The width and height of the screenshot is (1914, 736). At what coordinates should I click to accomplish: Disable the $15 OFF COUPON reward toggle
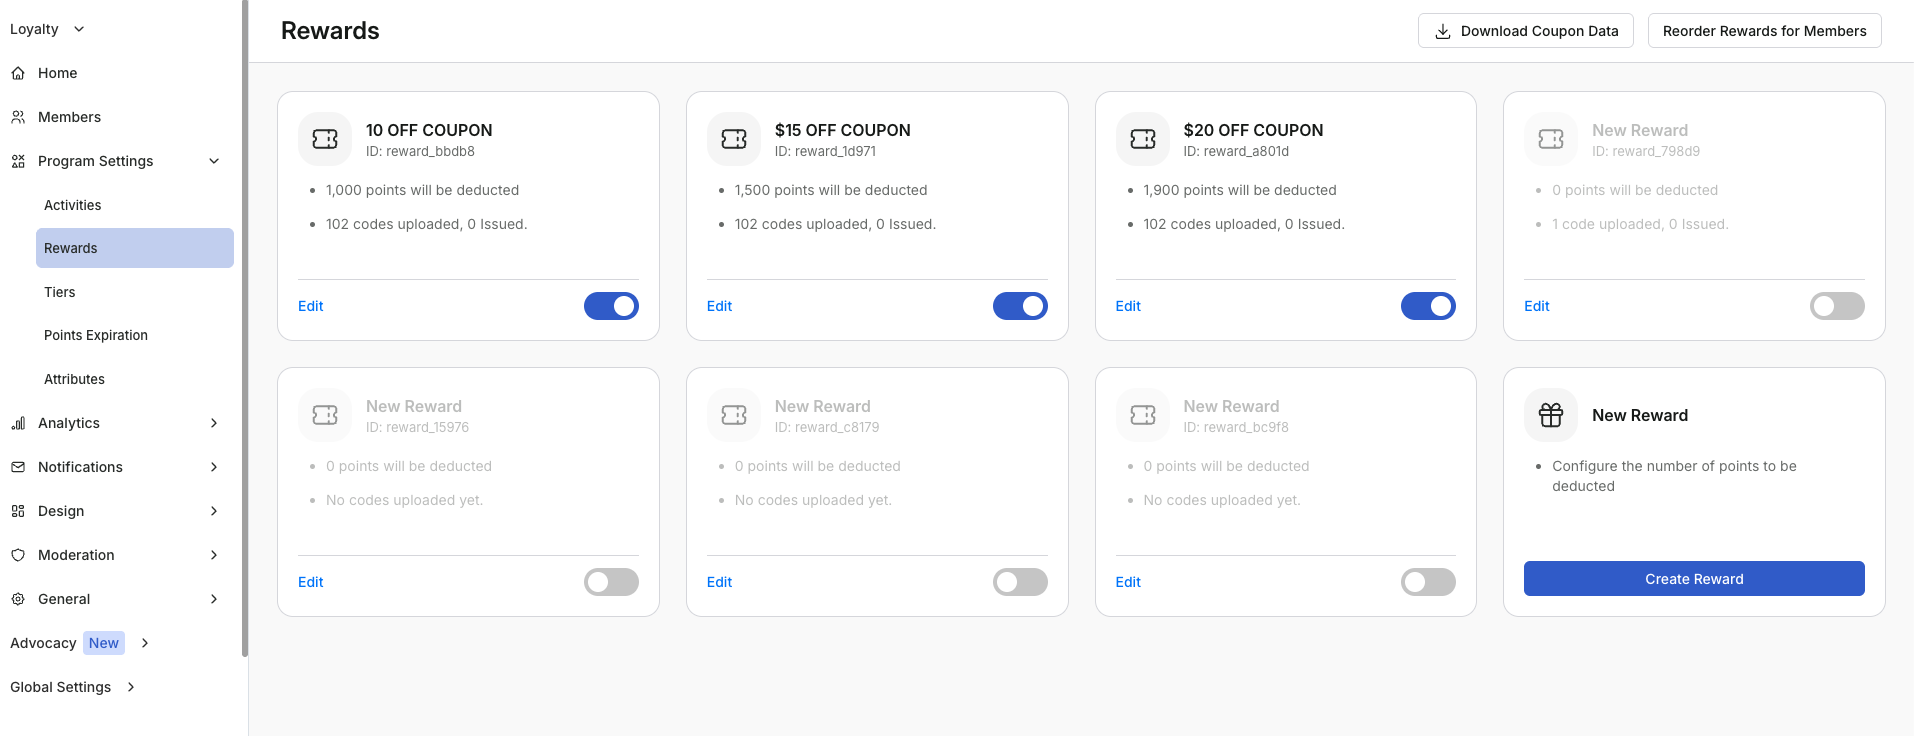(x=1020, y=306)
